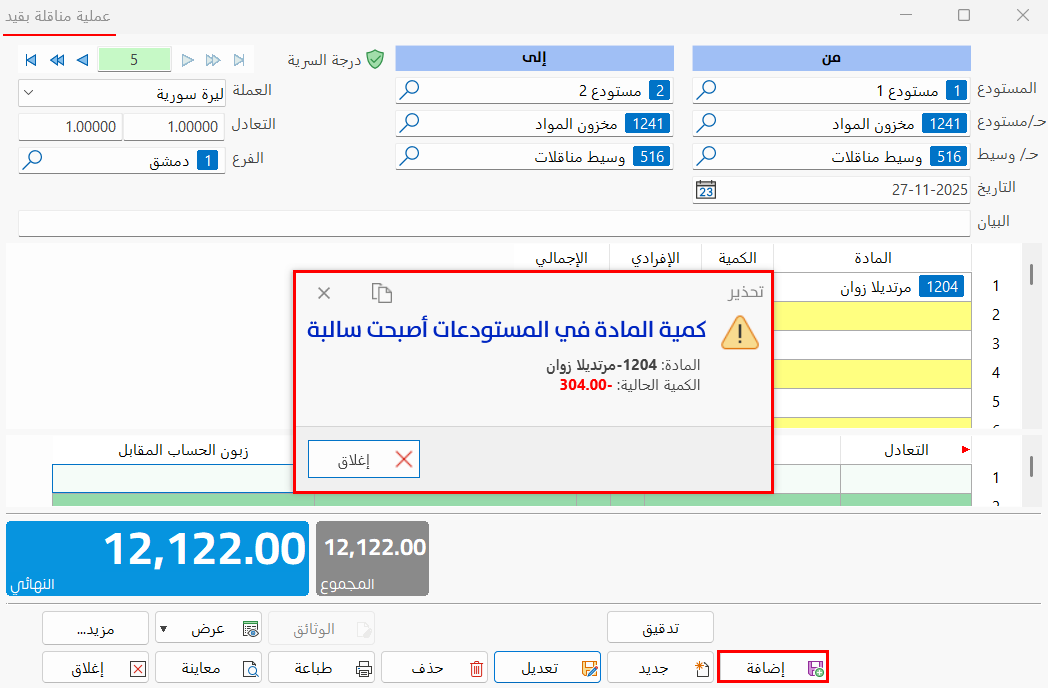The width and height of the screenshot is (1048, 688).
Task: Copy warning text using dialog copy icon
Action: 381,293
